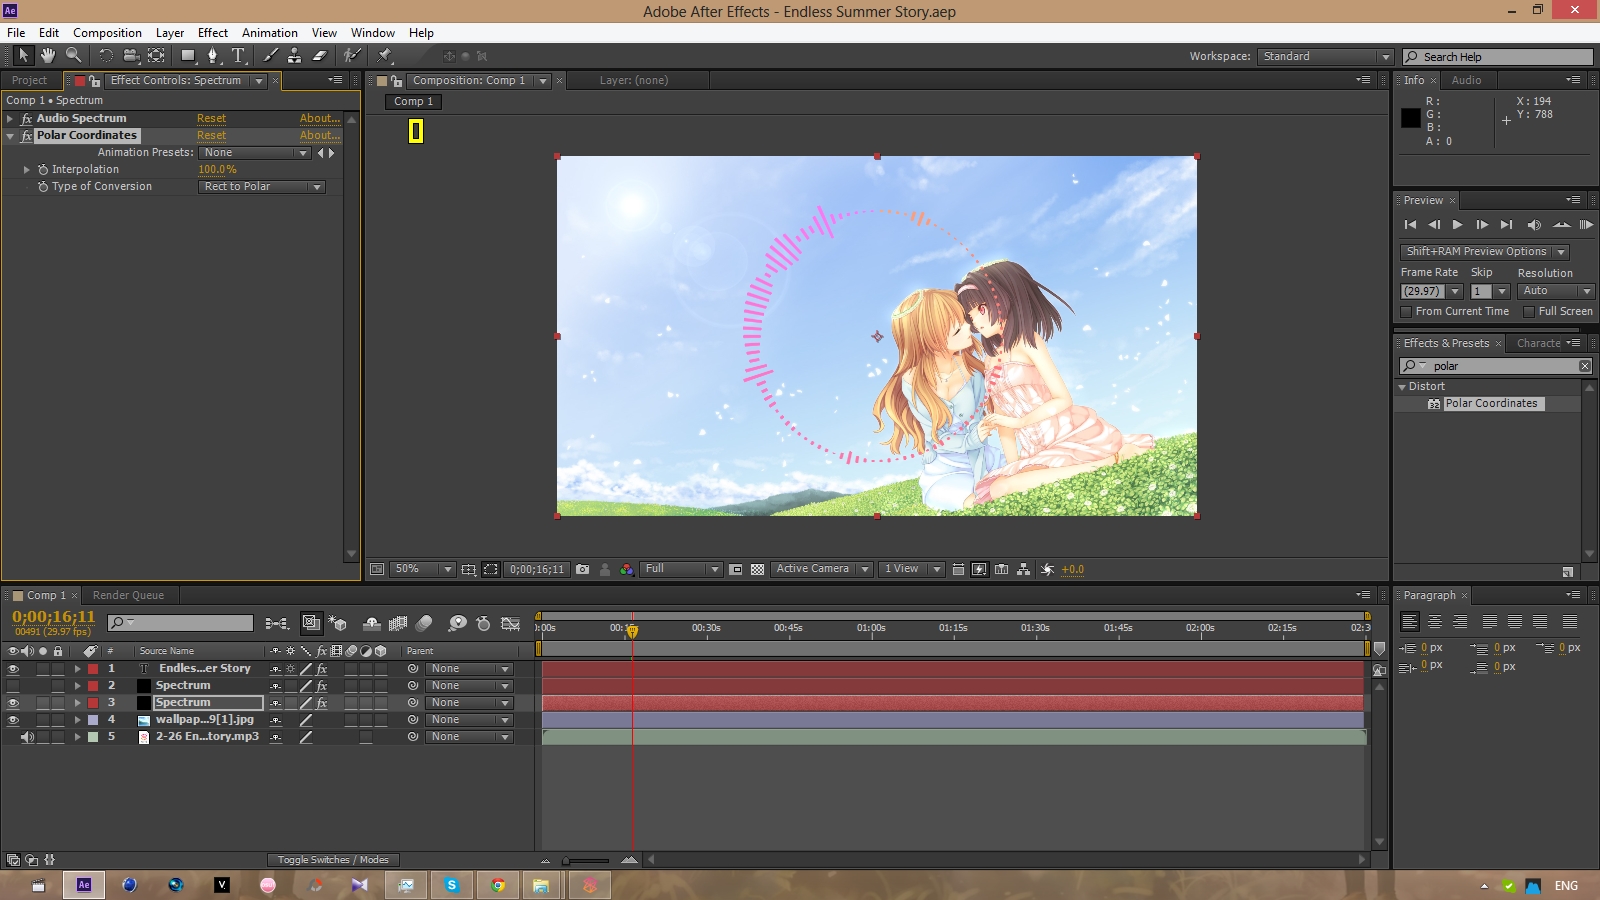This screenshot has height=900, width=1600.
Task: Click the Brainstorm icon in timeline
Action: click(x=457, y=623)
